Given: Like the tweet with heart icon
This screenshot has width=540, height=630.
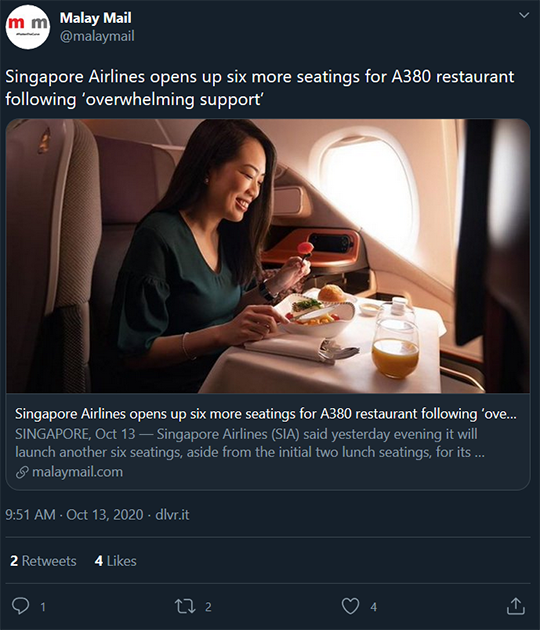Looking at the screenshot, I should [350, 606].
